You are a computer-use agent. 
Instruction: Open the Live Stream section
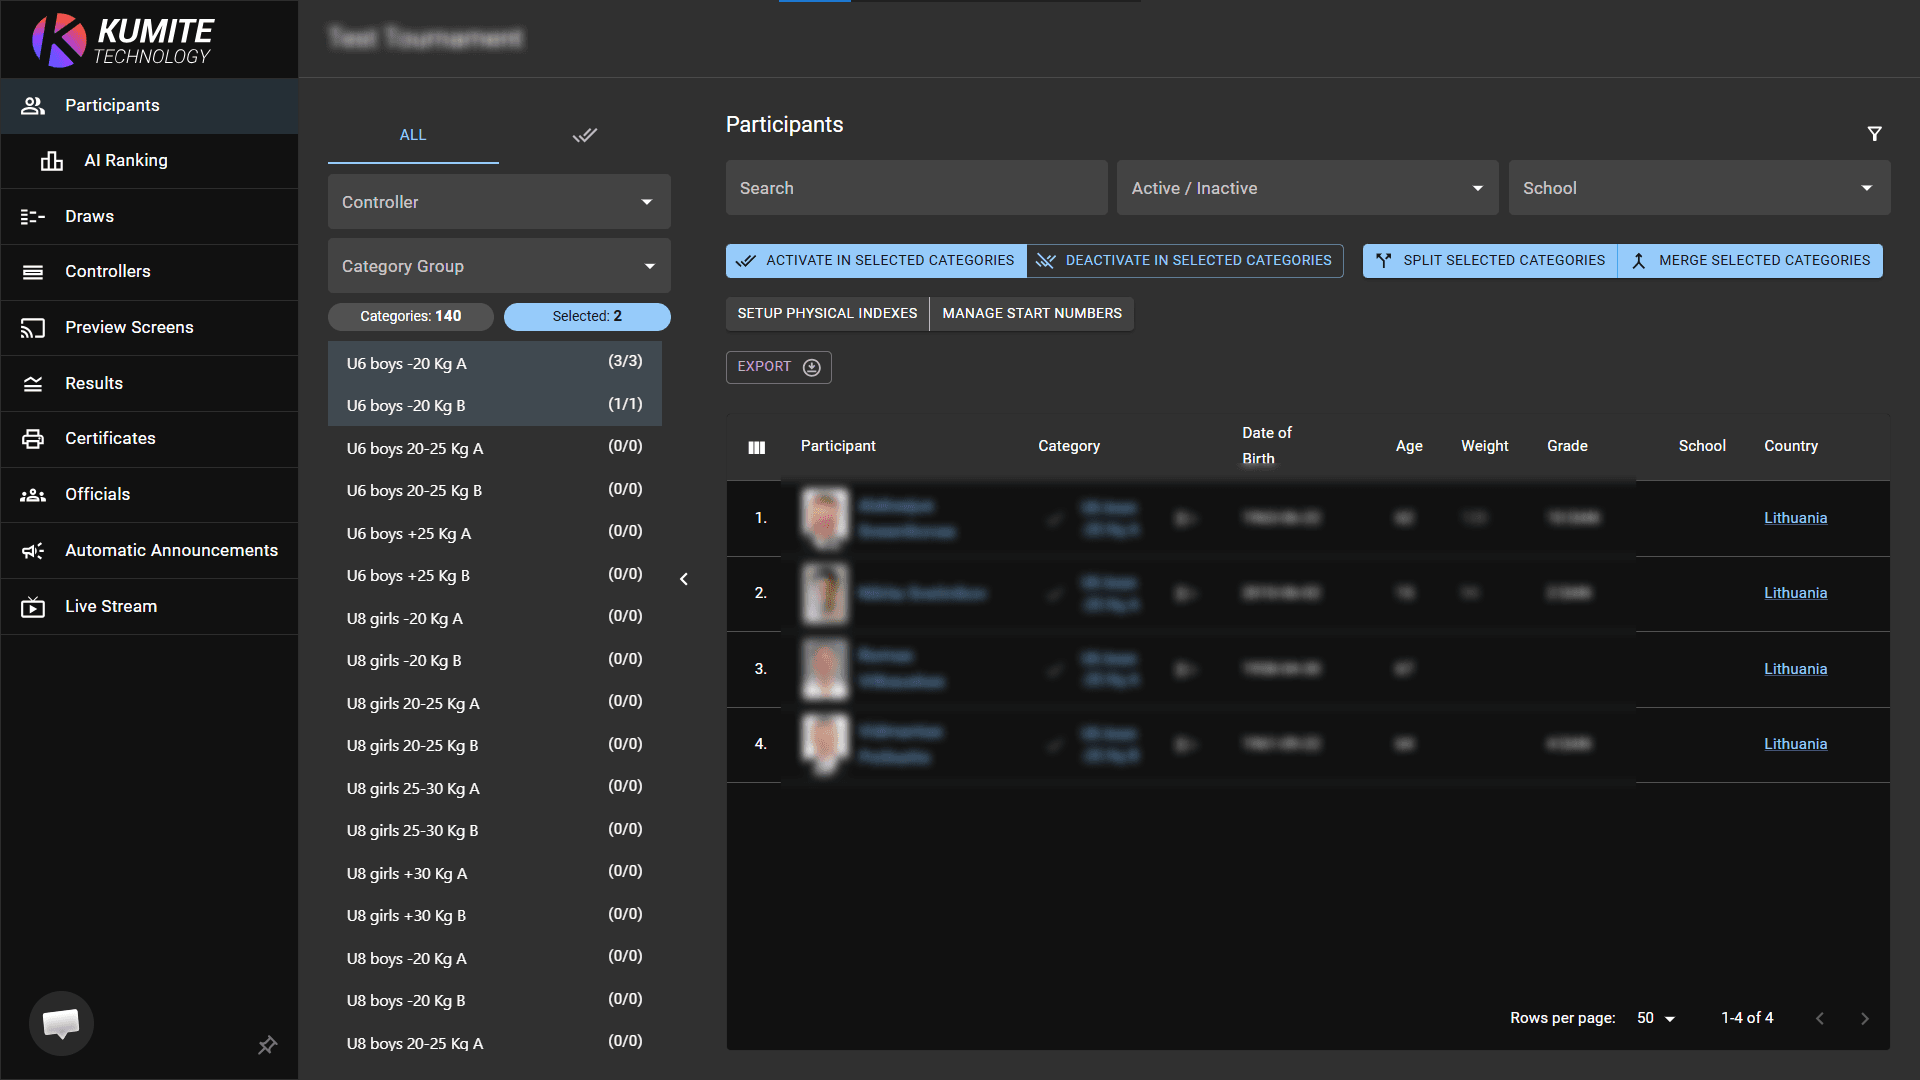click(x=111, y=606)
